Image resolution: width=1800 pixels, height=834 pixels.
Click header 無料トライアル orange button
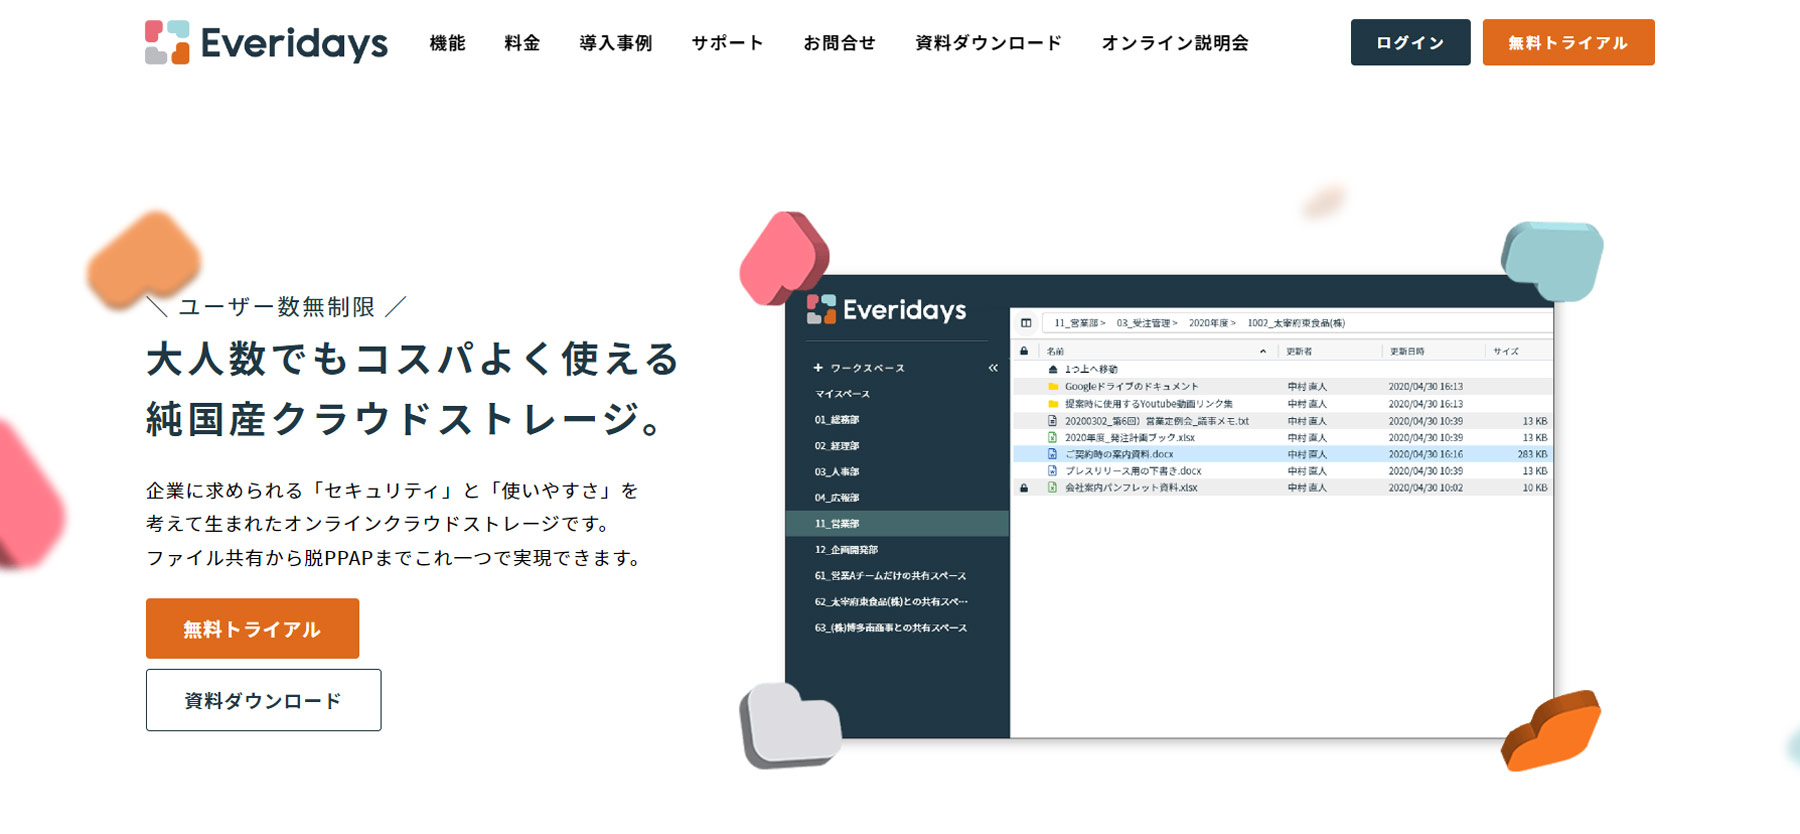(x=1568, y=42)
